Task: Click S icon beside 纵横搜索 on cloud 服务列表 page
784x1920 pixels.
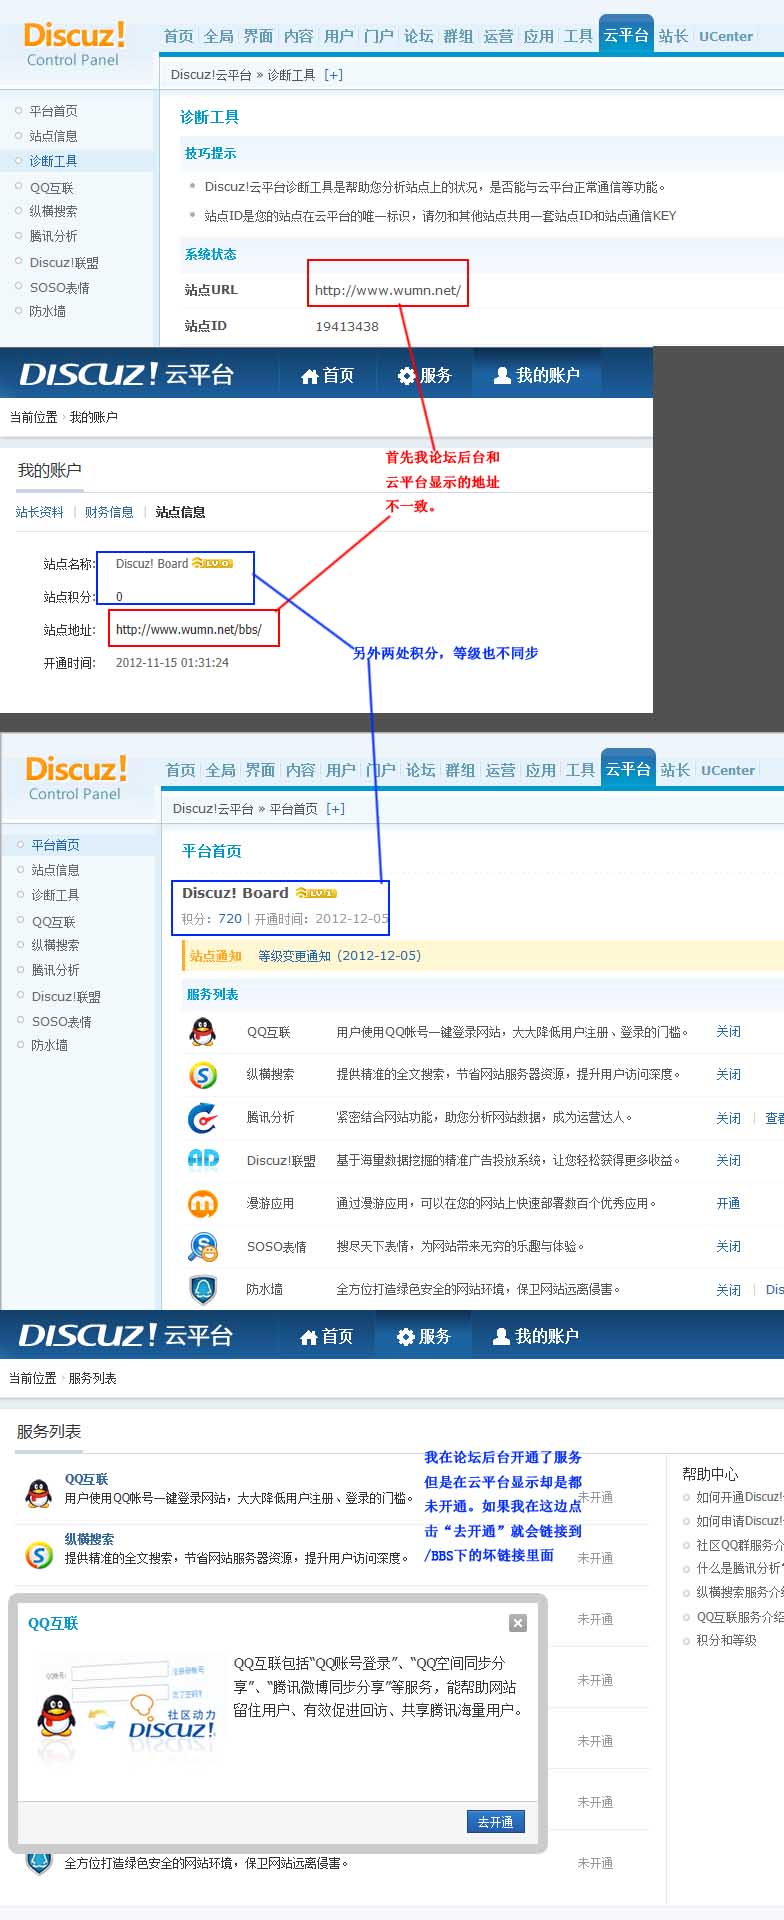Action: (38, 1555)
